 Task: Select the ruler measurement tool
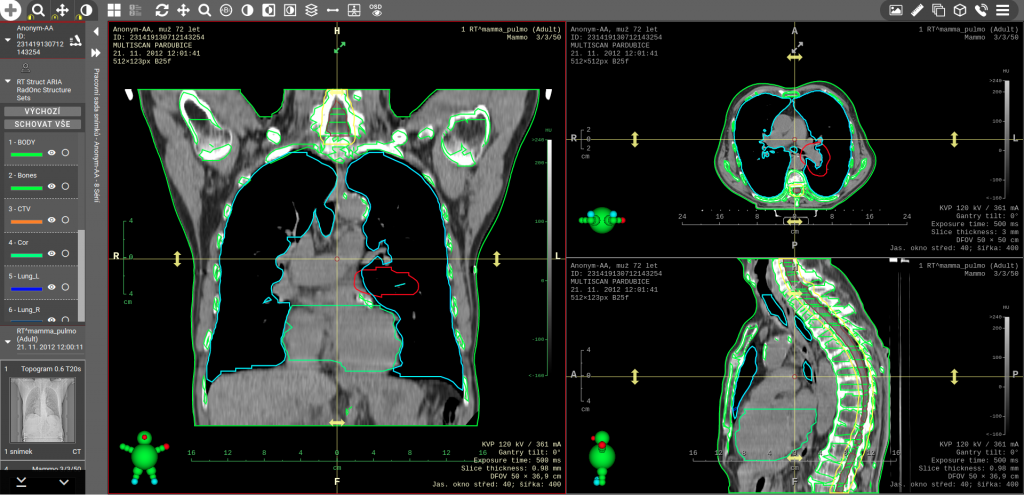click(917, 10)
